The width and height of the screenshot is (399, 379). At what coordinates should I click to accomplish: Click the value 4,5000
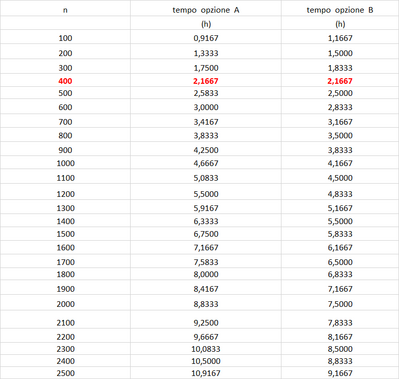(340, 178)
